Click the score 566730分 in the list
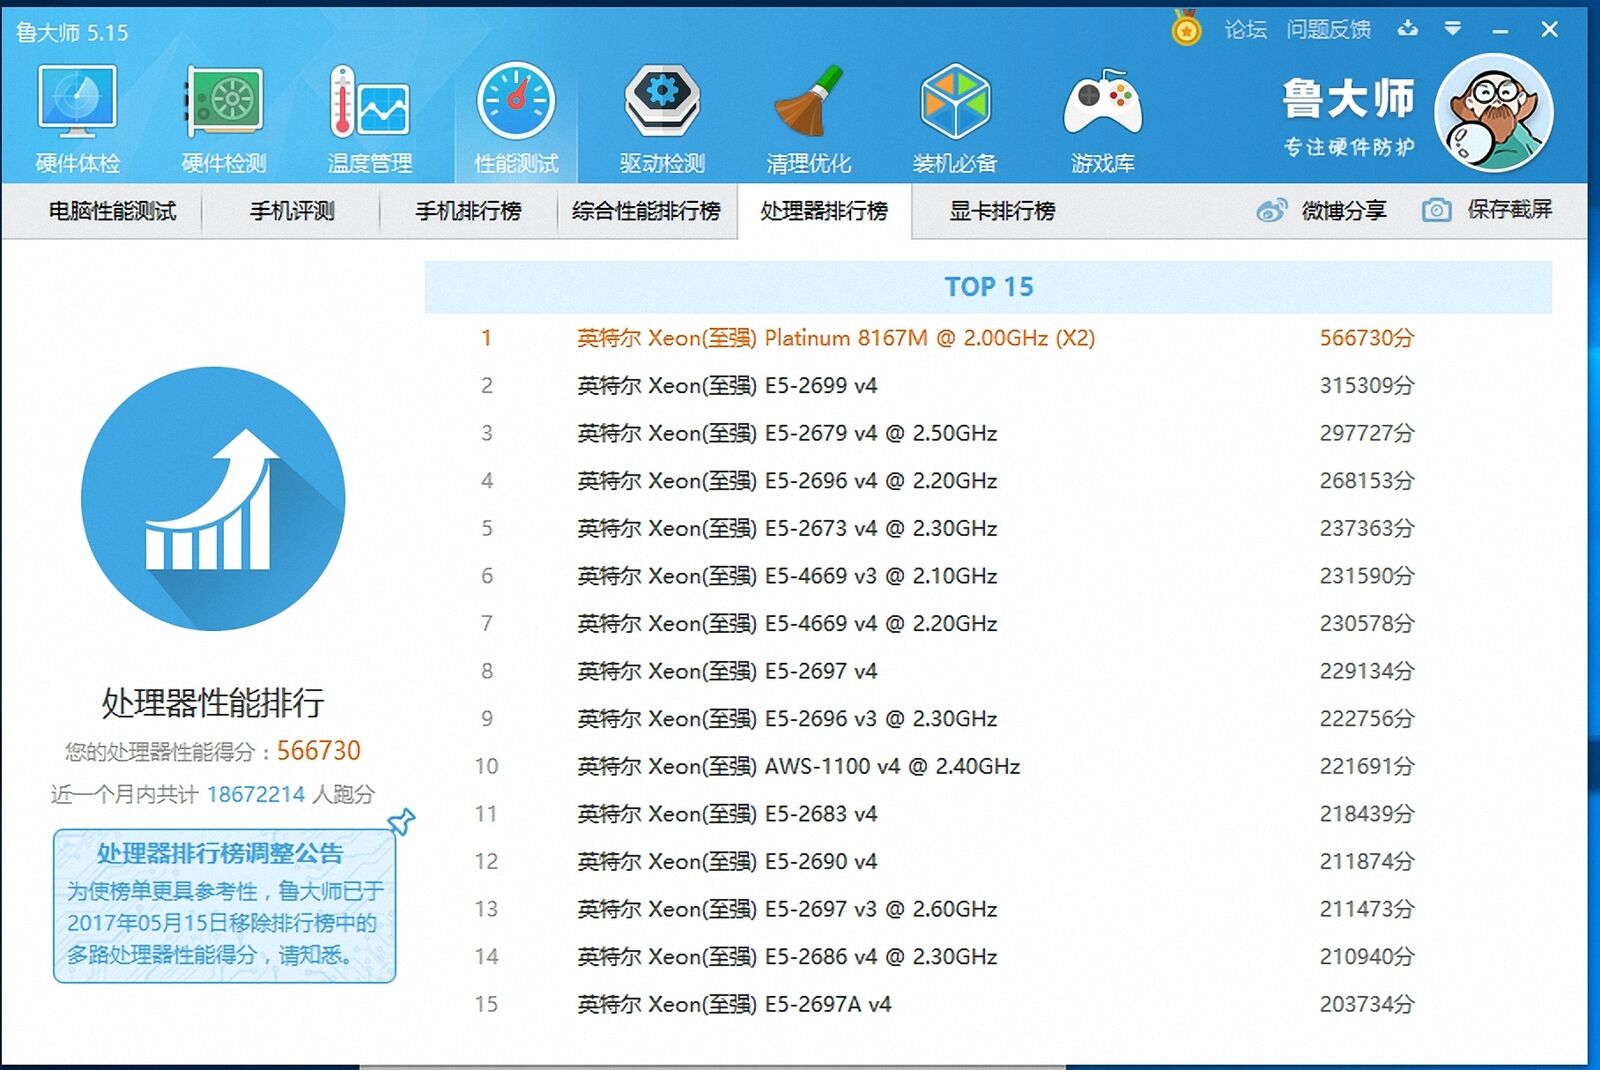The image size is (1600, 1070). pos(1366,338)
